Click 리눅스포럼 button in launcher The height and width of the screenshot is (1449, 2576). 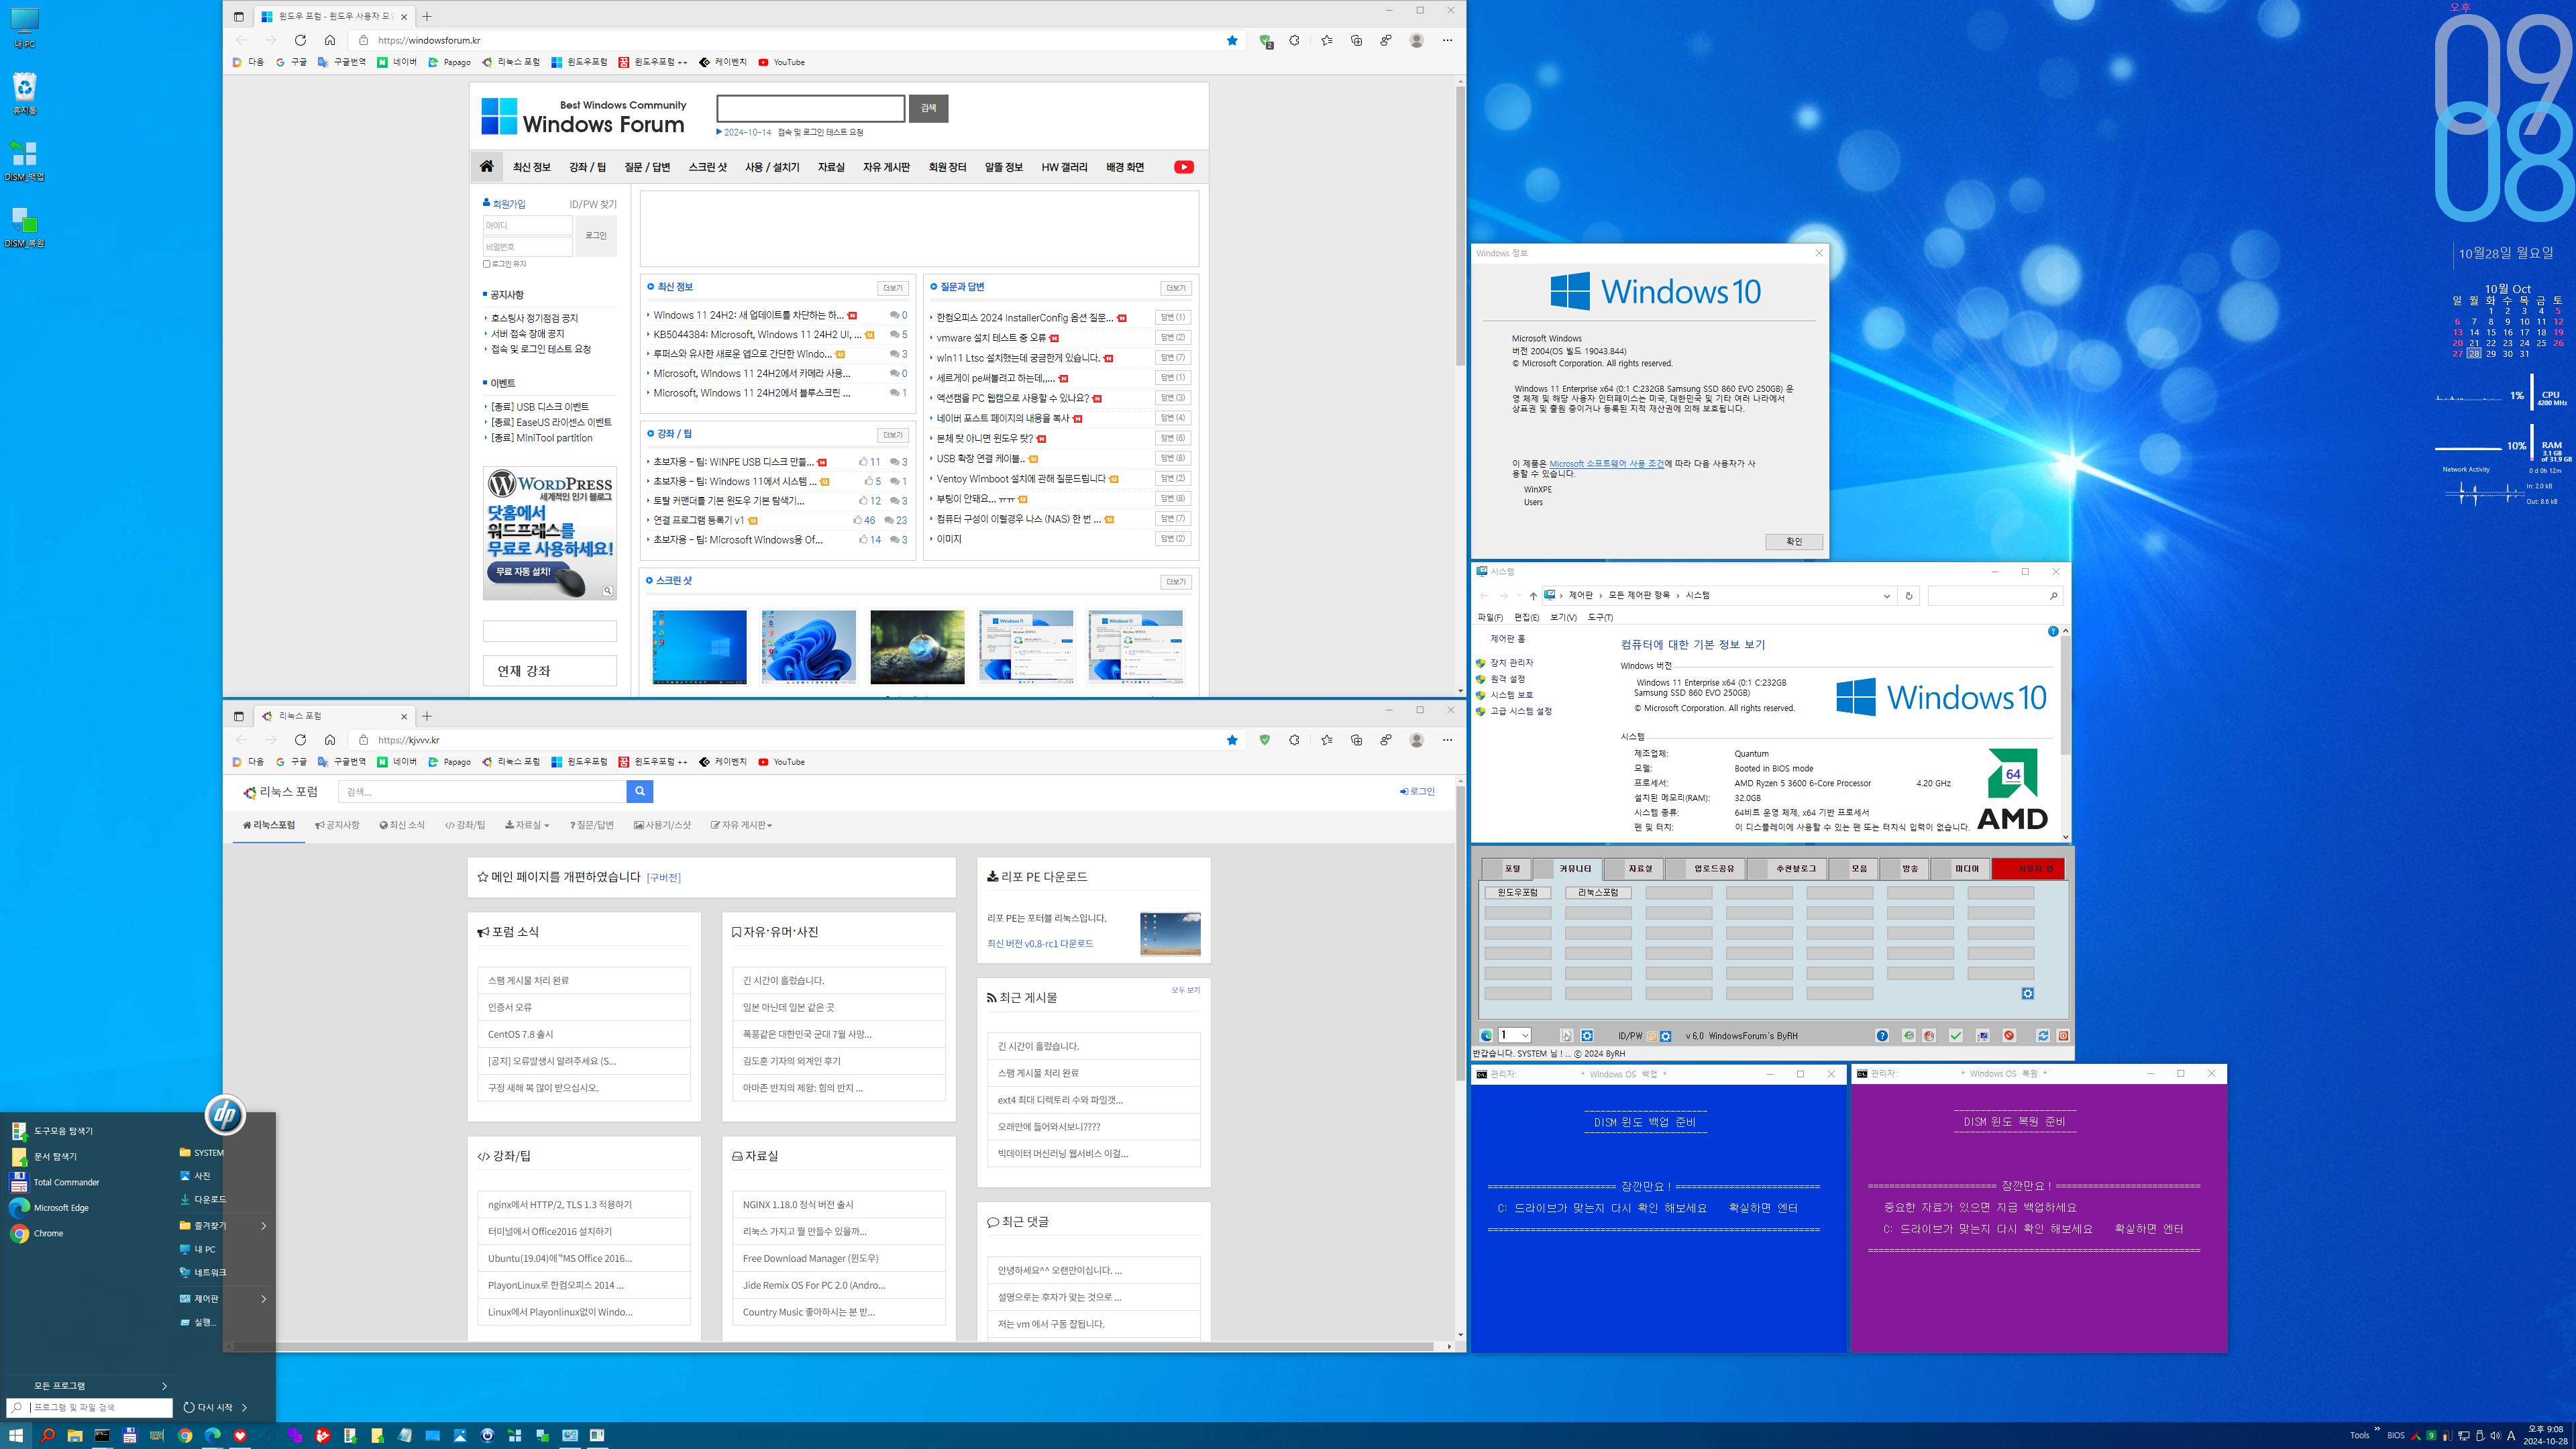coord(1598,892)
